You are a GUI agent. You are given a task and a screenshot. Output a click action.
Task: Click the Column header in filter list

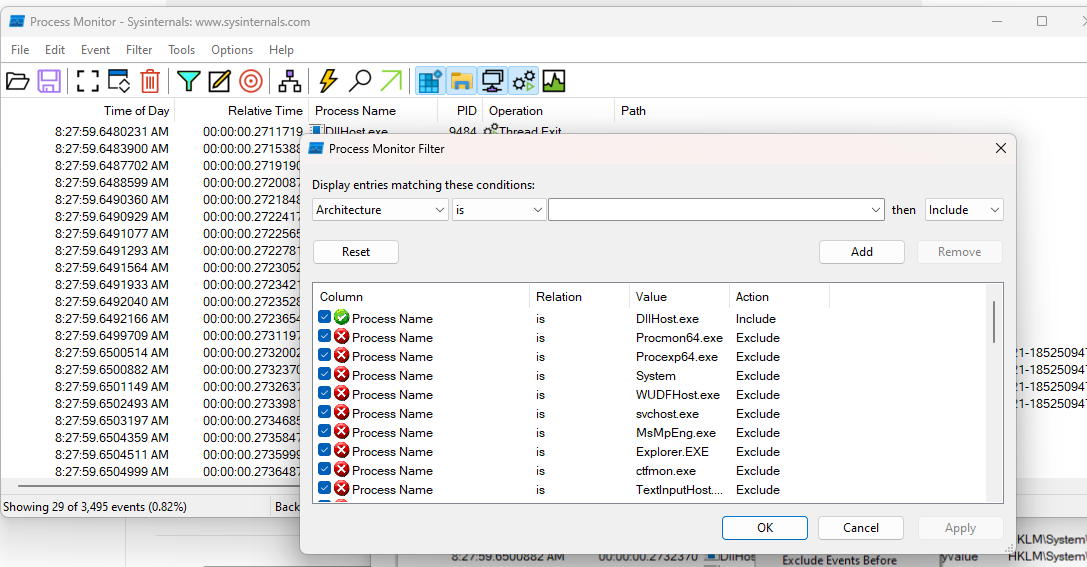click(421, 297)
